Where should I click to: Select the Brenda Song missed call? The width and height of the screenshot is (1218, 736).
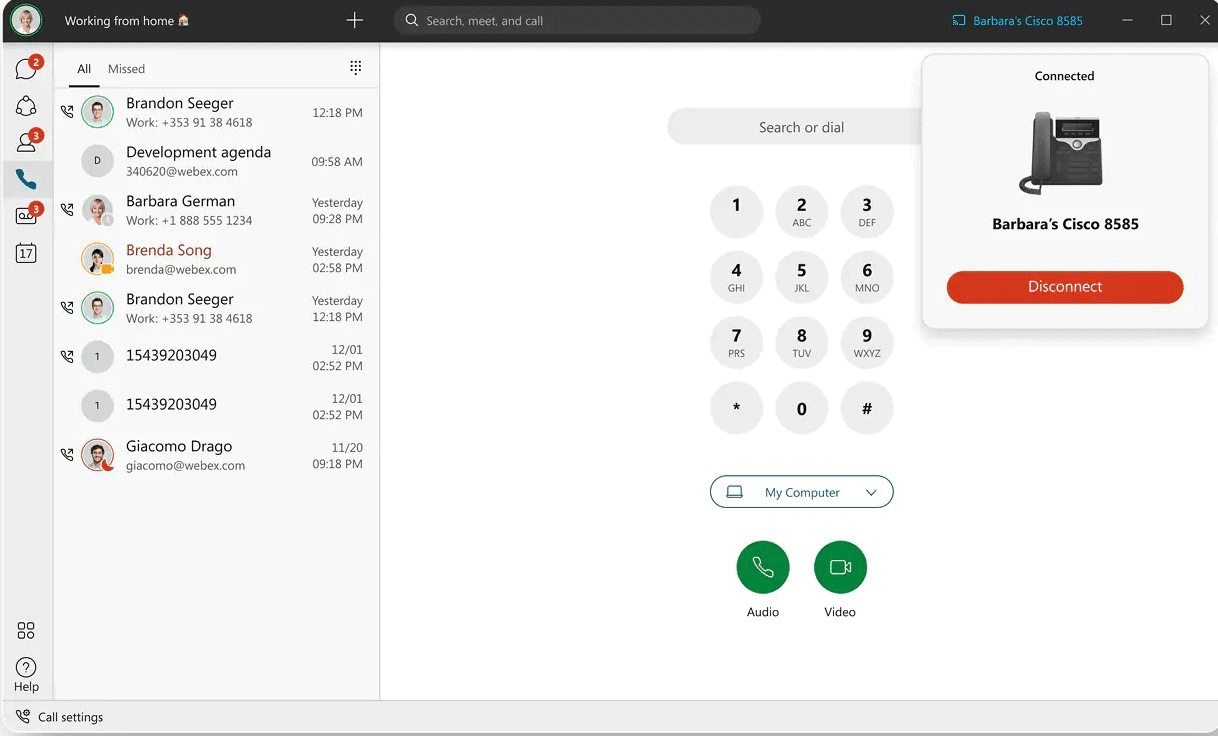click(216, 259)
